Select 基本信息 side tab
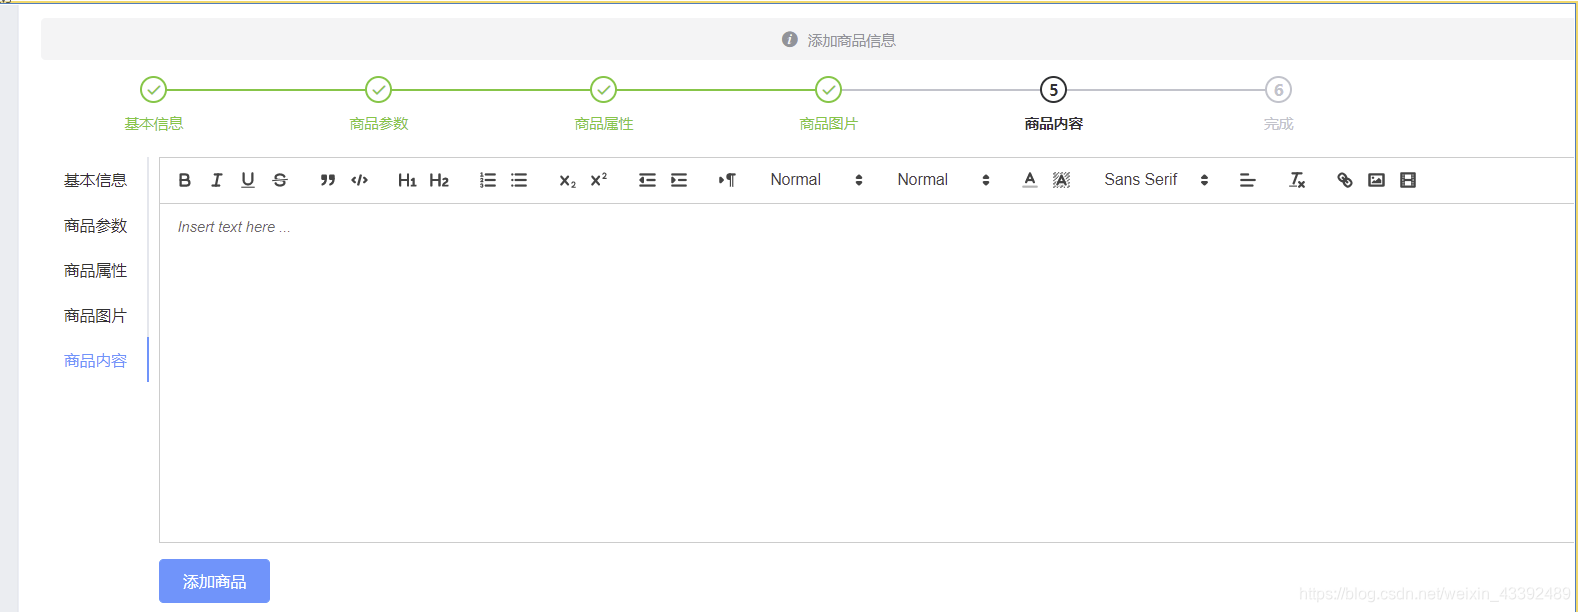Image resolution: width=1580 pixels, height=612 pixels. pyautogui.click(x=96, y=180)
